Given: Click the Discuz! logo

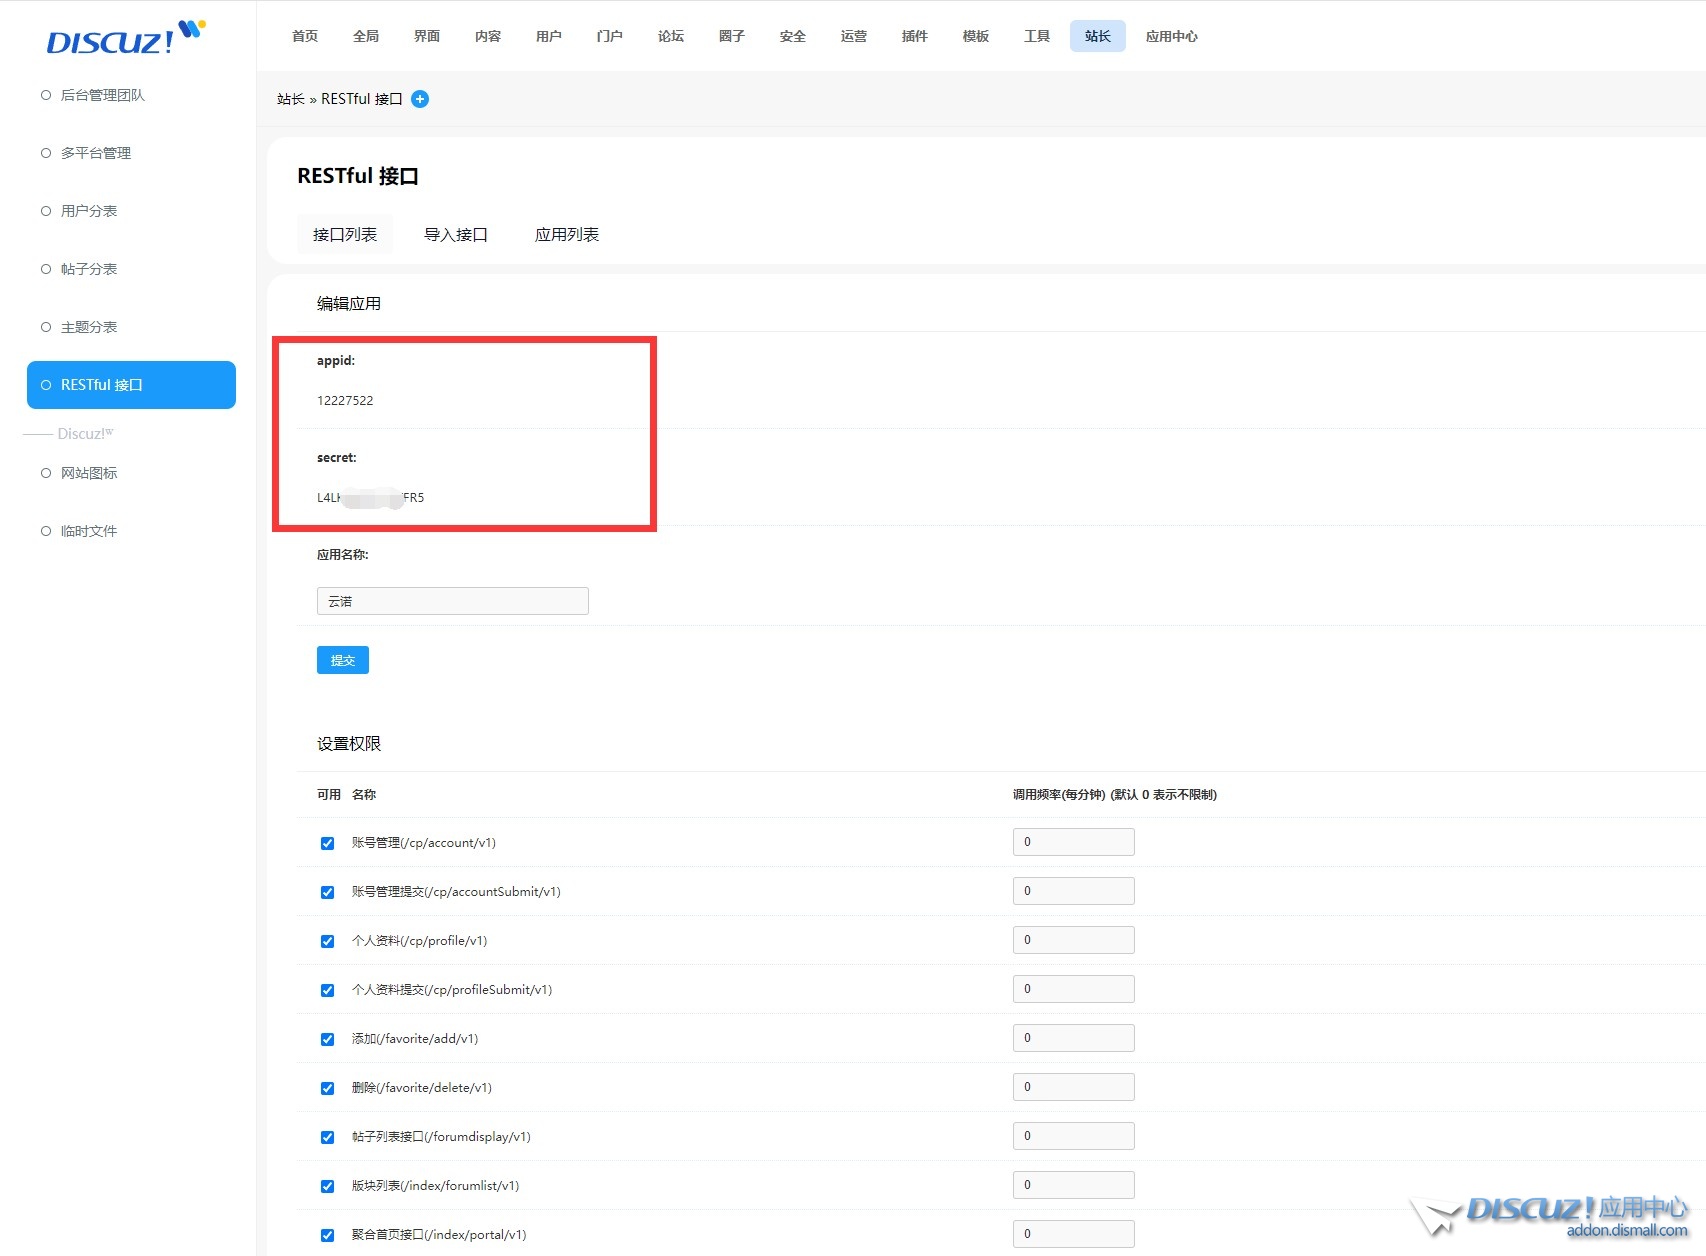Looking at the screenshot, I should (x=124, y=38).
